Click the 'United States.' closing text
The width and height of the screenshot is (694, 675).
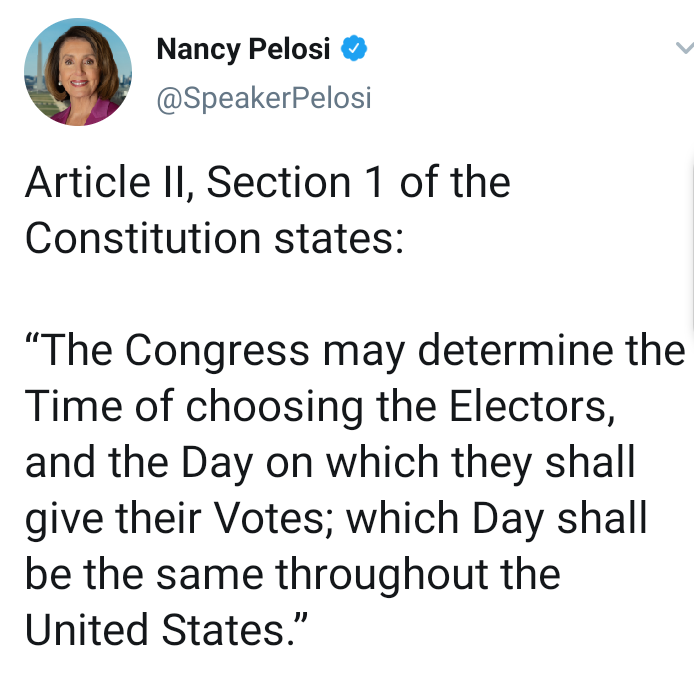163,631
